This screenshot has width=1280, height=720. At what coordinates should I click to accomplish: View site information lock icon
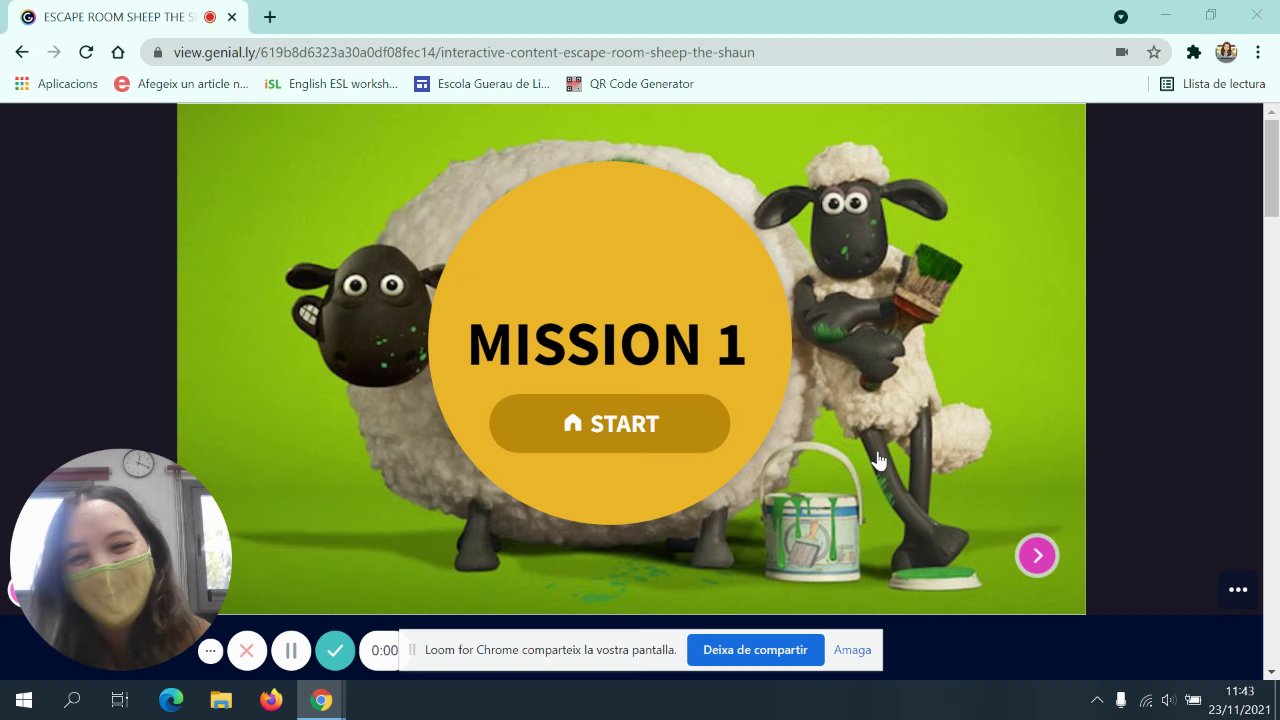[158, 52]
